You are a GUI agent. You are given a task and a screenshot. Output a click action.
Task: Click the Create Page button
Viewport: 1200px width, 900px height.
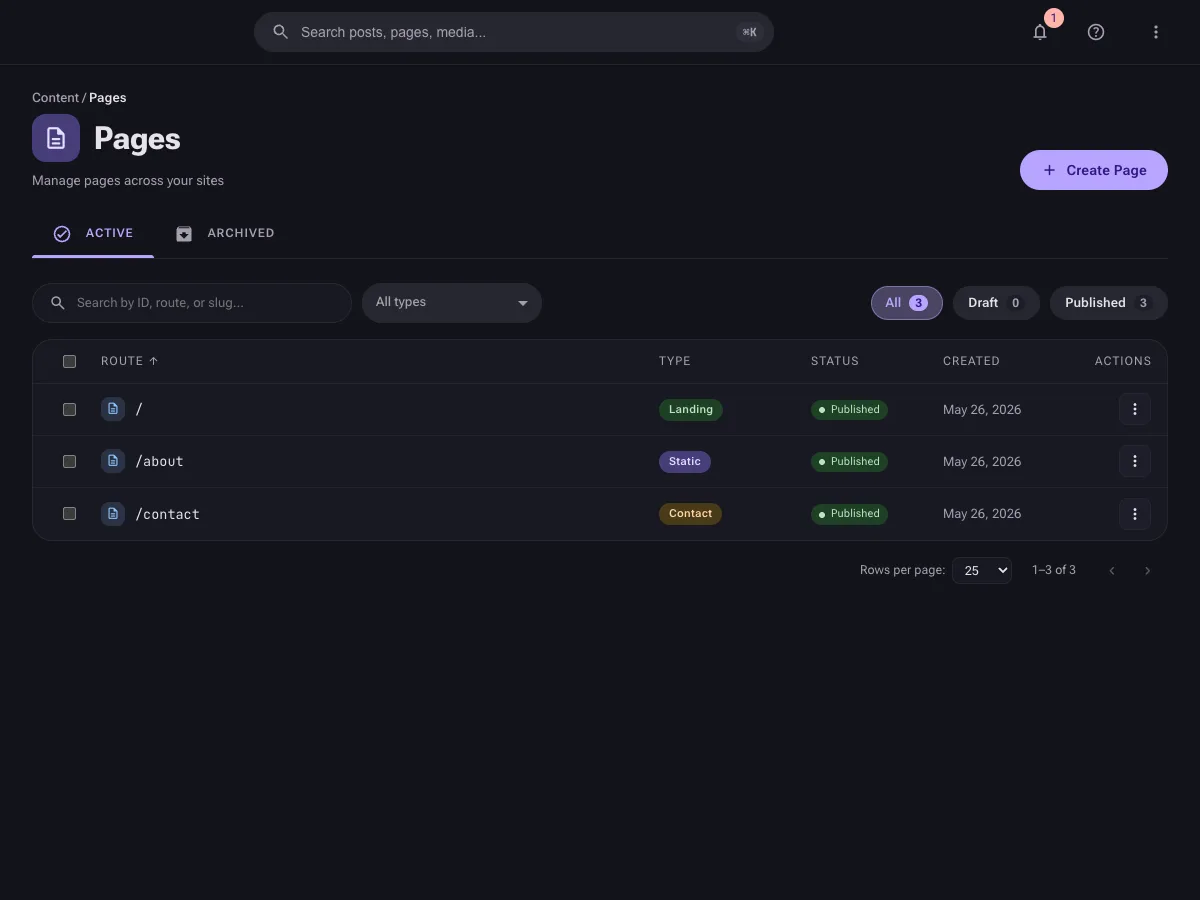coord(1094,170)
